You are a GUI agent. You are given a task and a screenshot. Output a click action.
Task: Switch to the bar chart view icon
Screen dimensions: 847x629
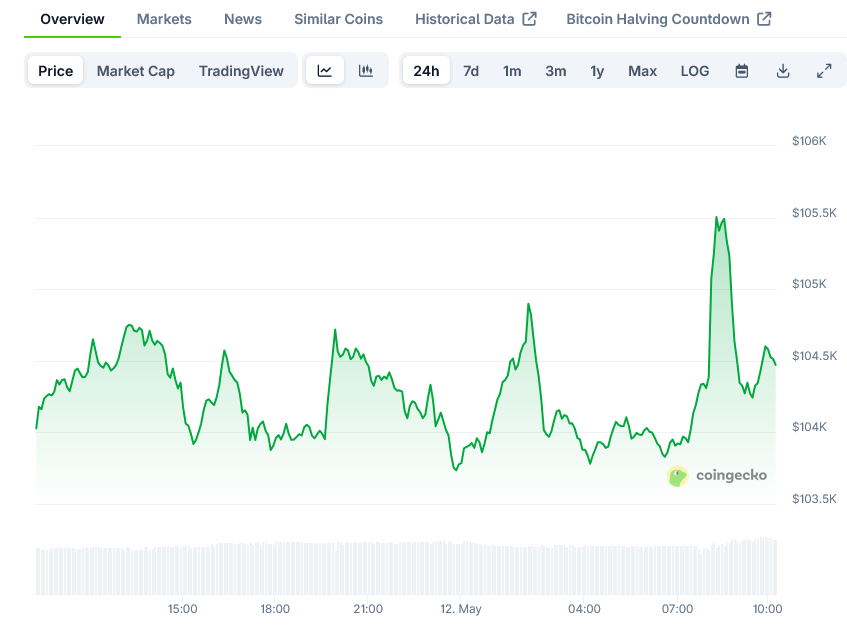366,70
